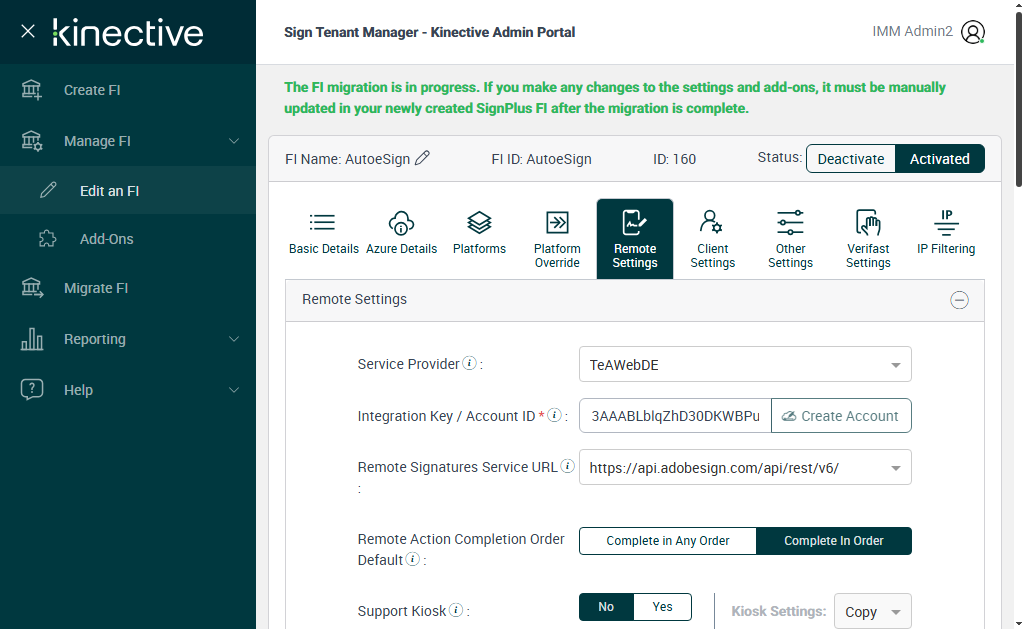This screenshot has width=1024, height=629.
Task: Expand the Reporting chevron
Action: click(234, 339)
